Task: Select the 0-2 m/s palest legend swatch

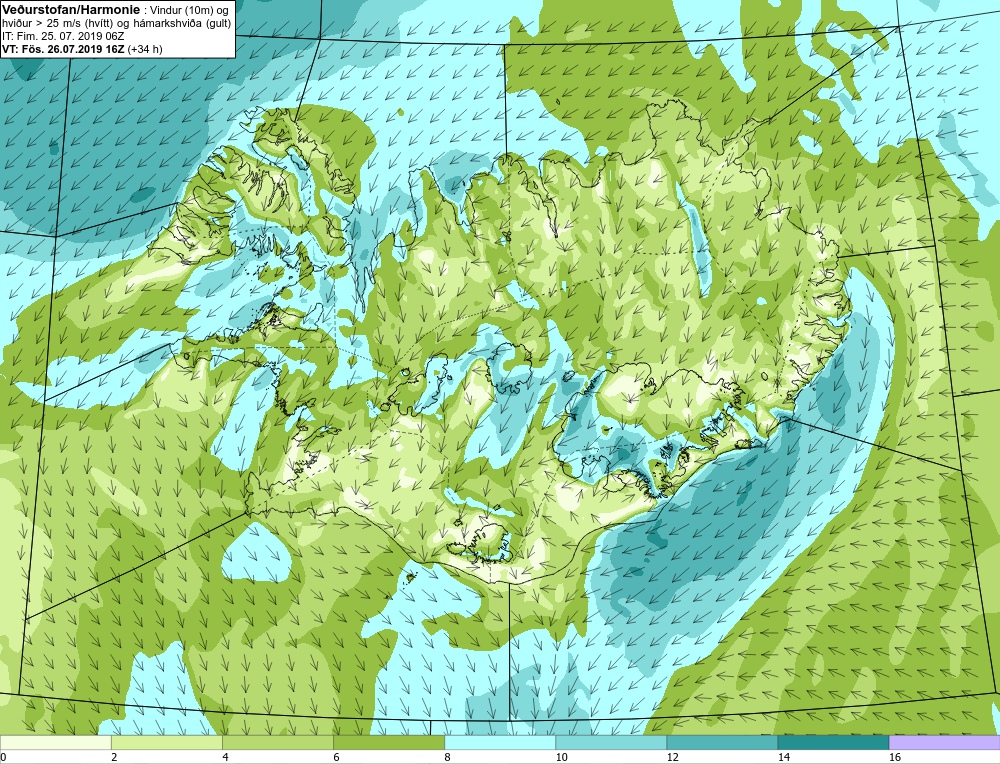Action: click(55, 742)
